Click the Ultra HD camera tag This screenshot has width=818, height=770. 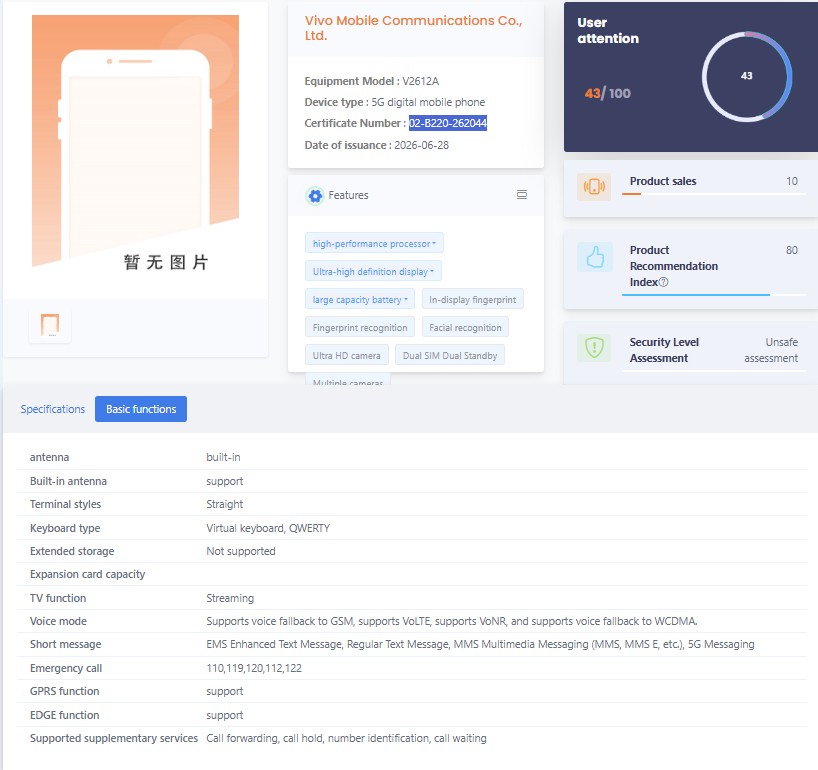click(x=346, y=355)
